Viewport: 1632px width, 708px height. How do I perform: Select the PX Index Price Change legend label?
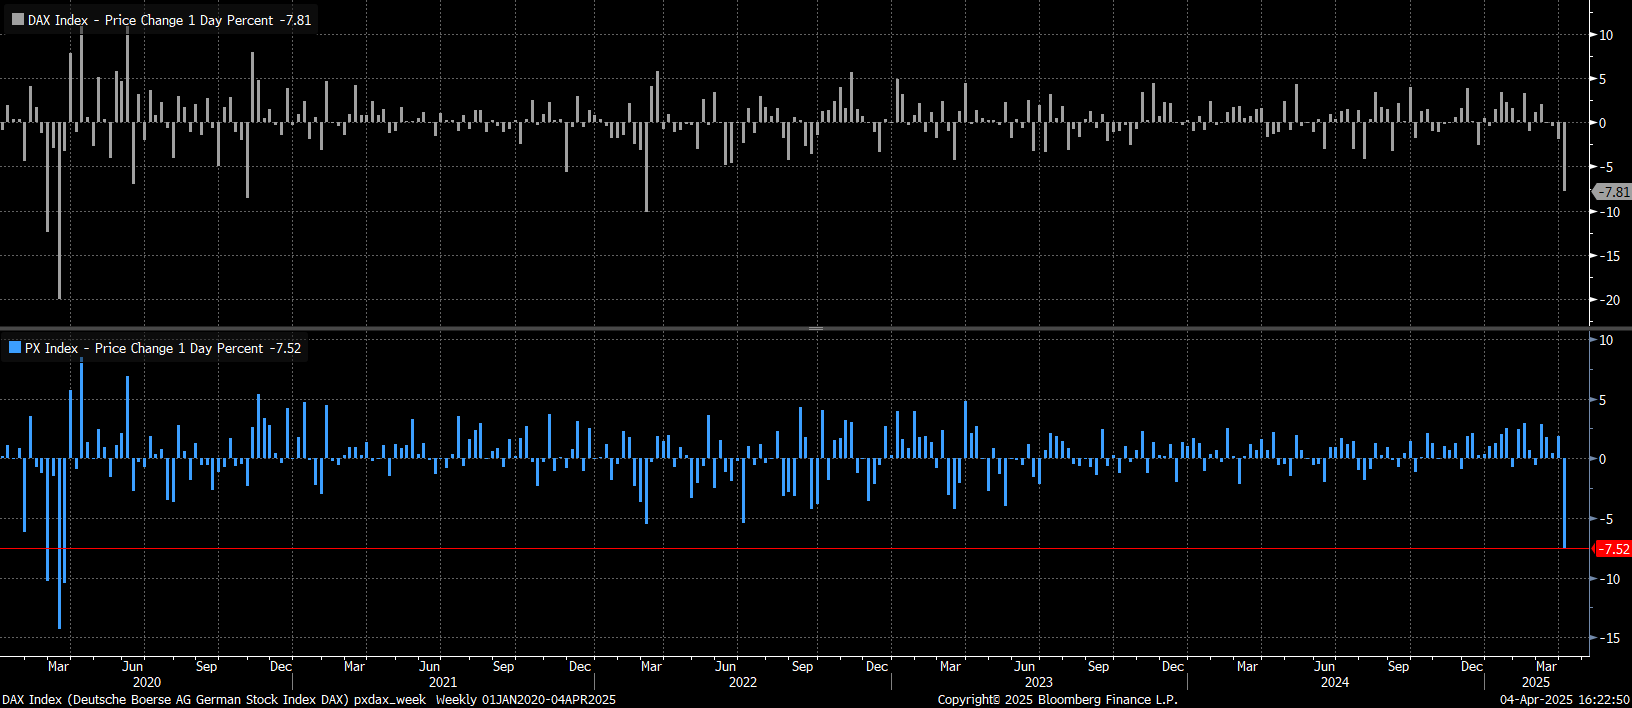pos(162,348)
